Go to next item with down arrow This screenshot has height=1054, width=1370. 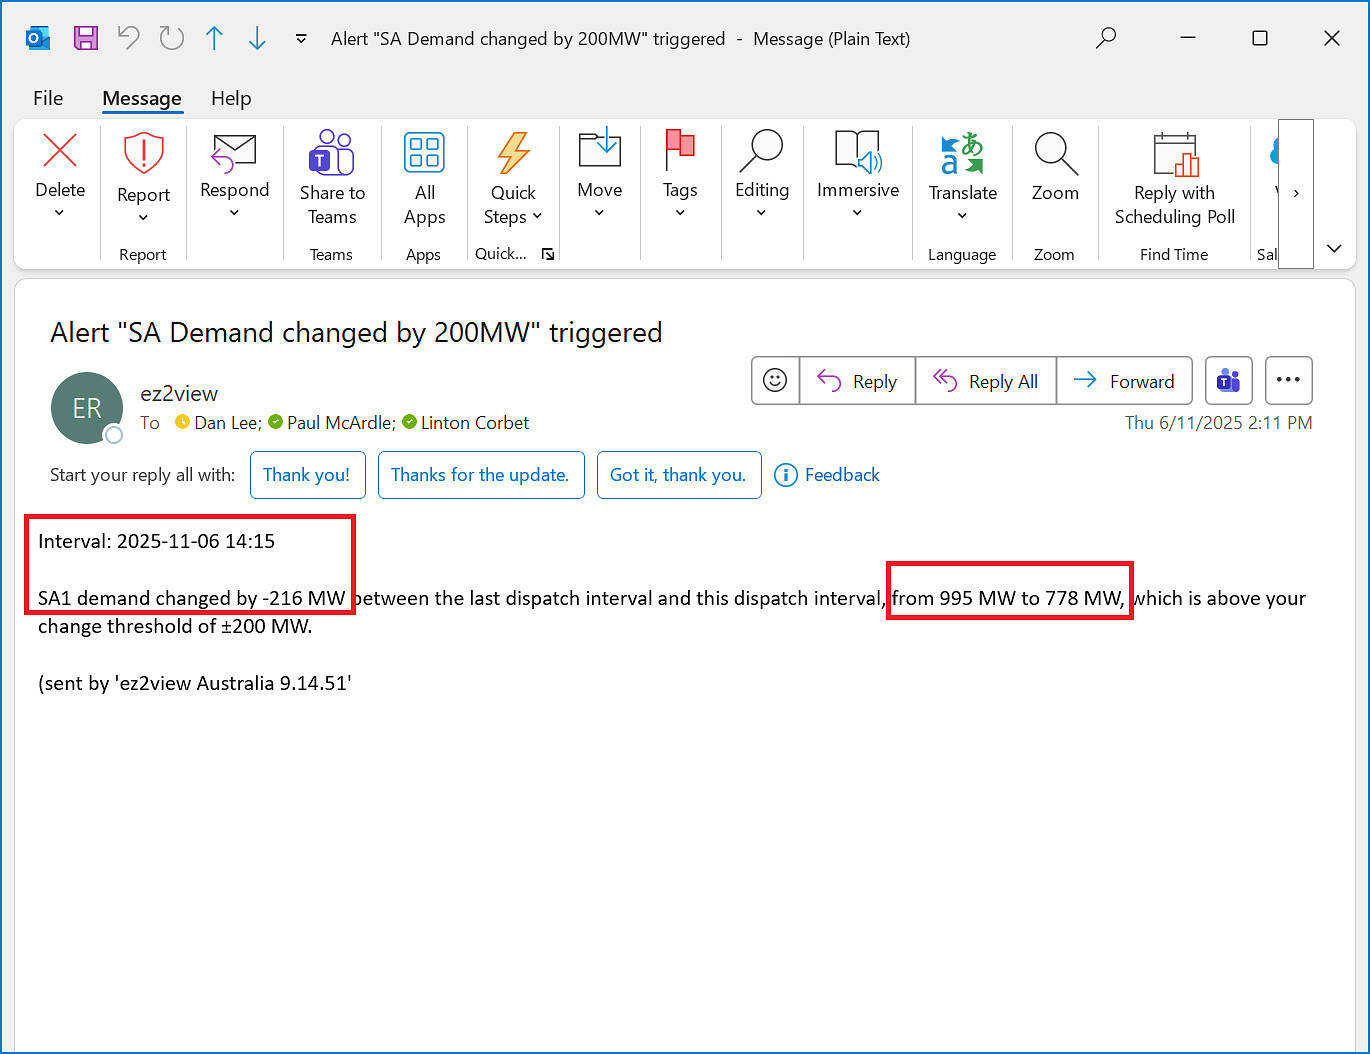click(x=257, y=38)
